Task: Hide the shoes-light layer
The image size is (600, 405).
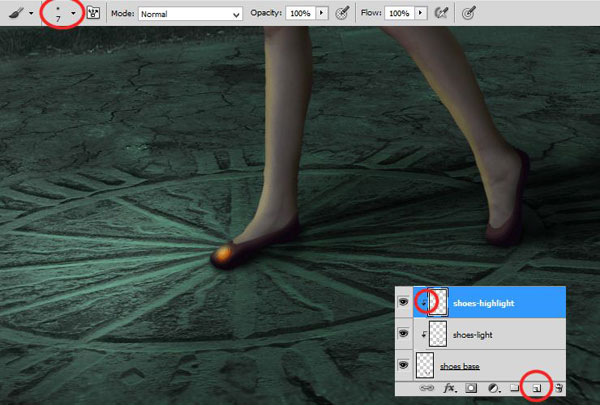Action: point(403,333)
